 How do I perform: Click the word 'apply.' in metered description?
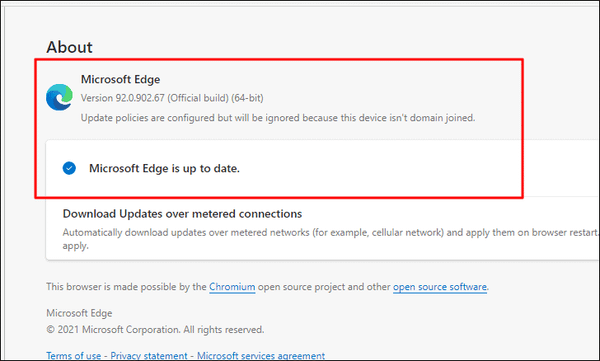click(75, 246)
